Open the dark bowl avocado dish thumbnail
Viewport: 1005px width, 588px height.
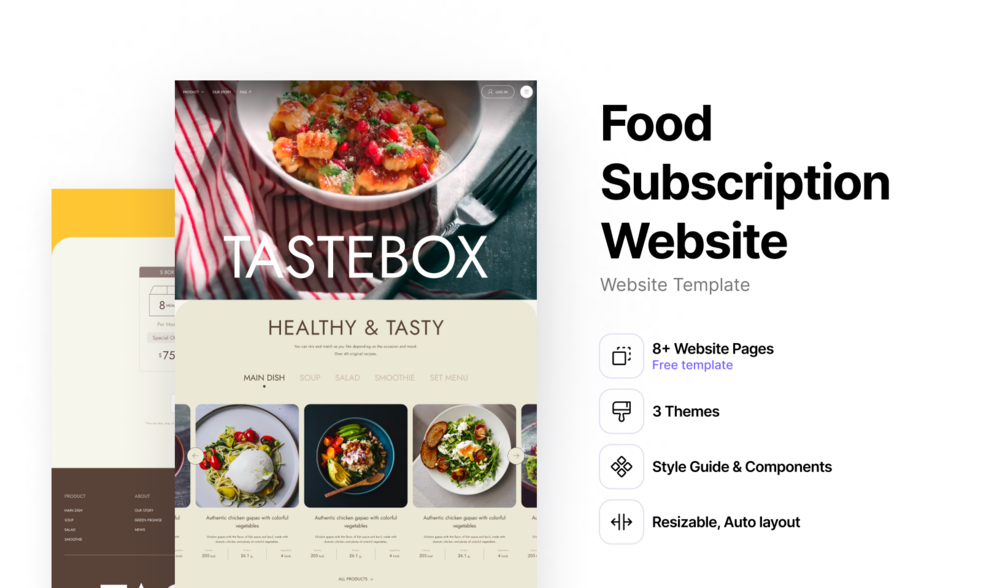pyautogui.click(x=356, y=456)
